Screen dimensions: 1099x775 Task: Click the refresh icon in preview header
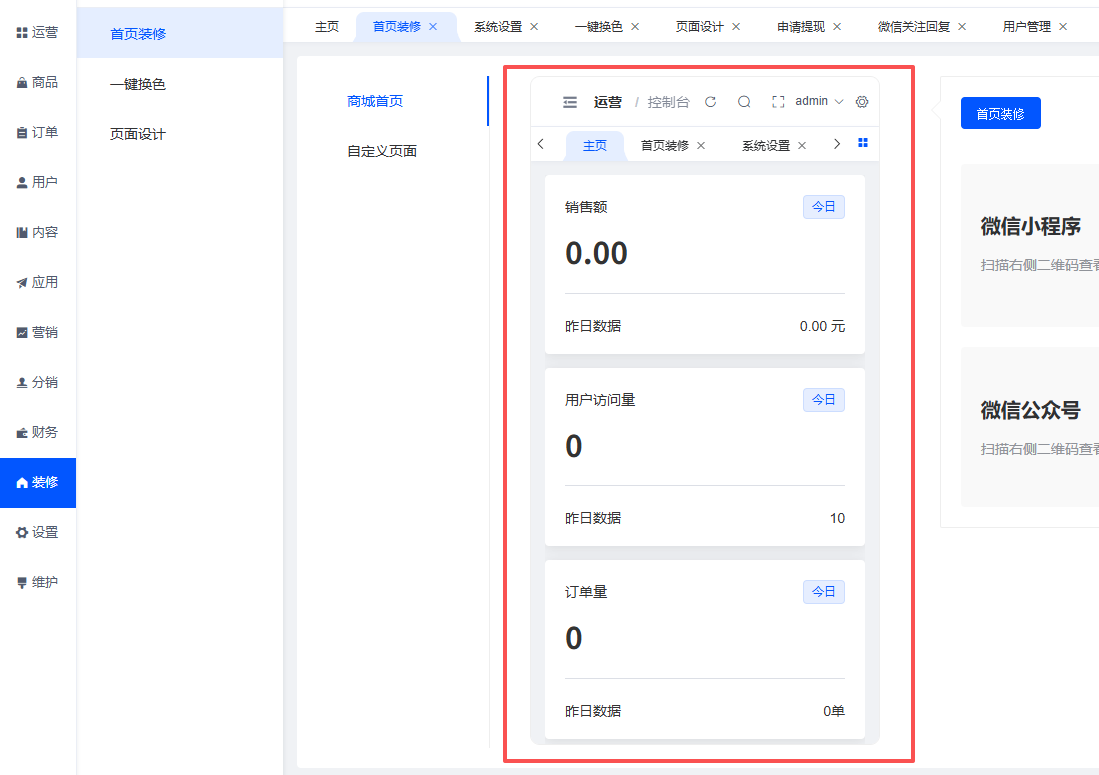[711, 102]
